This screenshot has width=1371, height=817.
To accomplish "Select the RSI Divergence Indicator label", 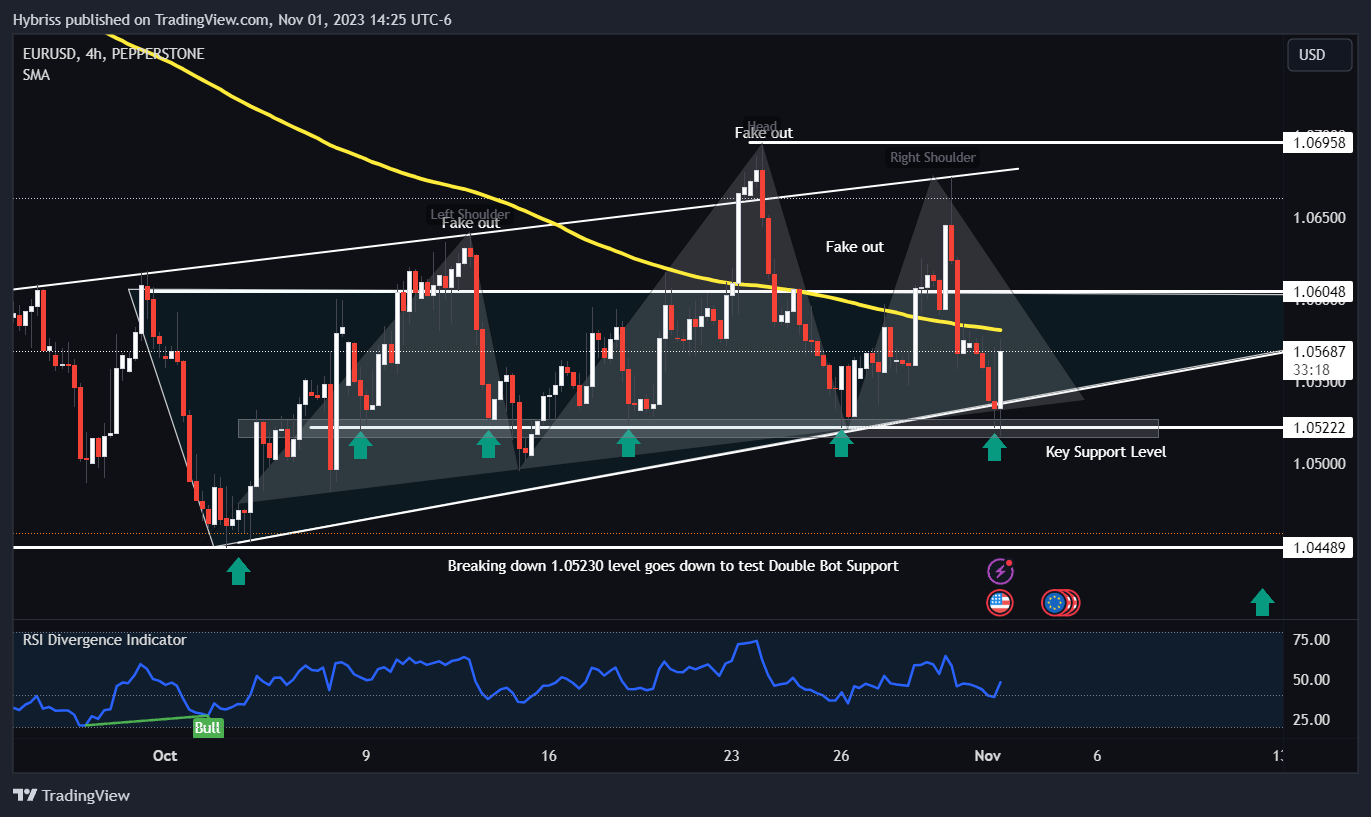I will pyautogui.click(x=104, y=640).
